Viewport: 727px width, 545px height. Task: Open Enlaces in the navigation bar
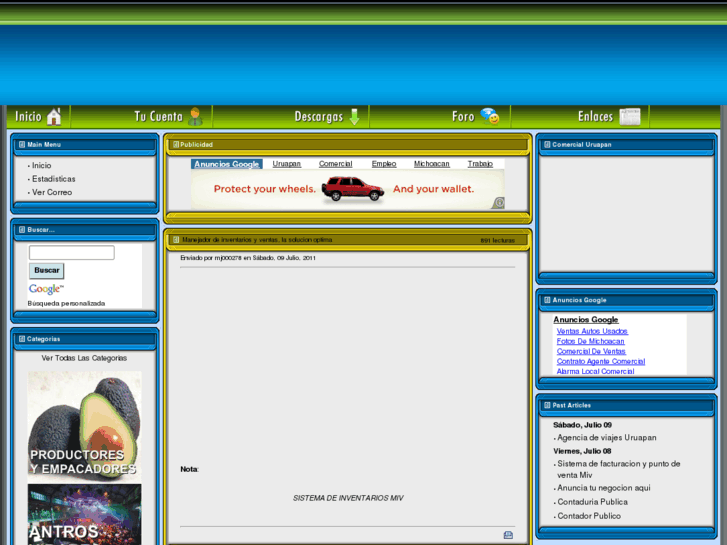tap(595, 116)
